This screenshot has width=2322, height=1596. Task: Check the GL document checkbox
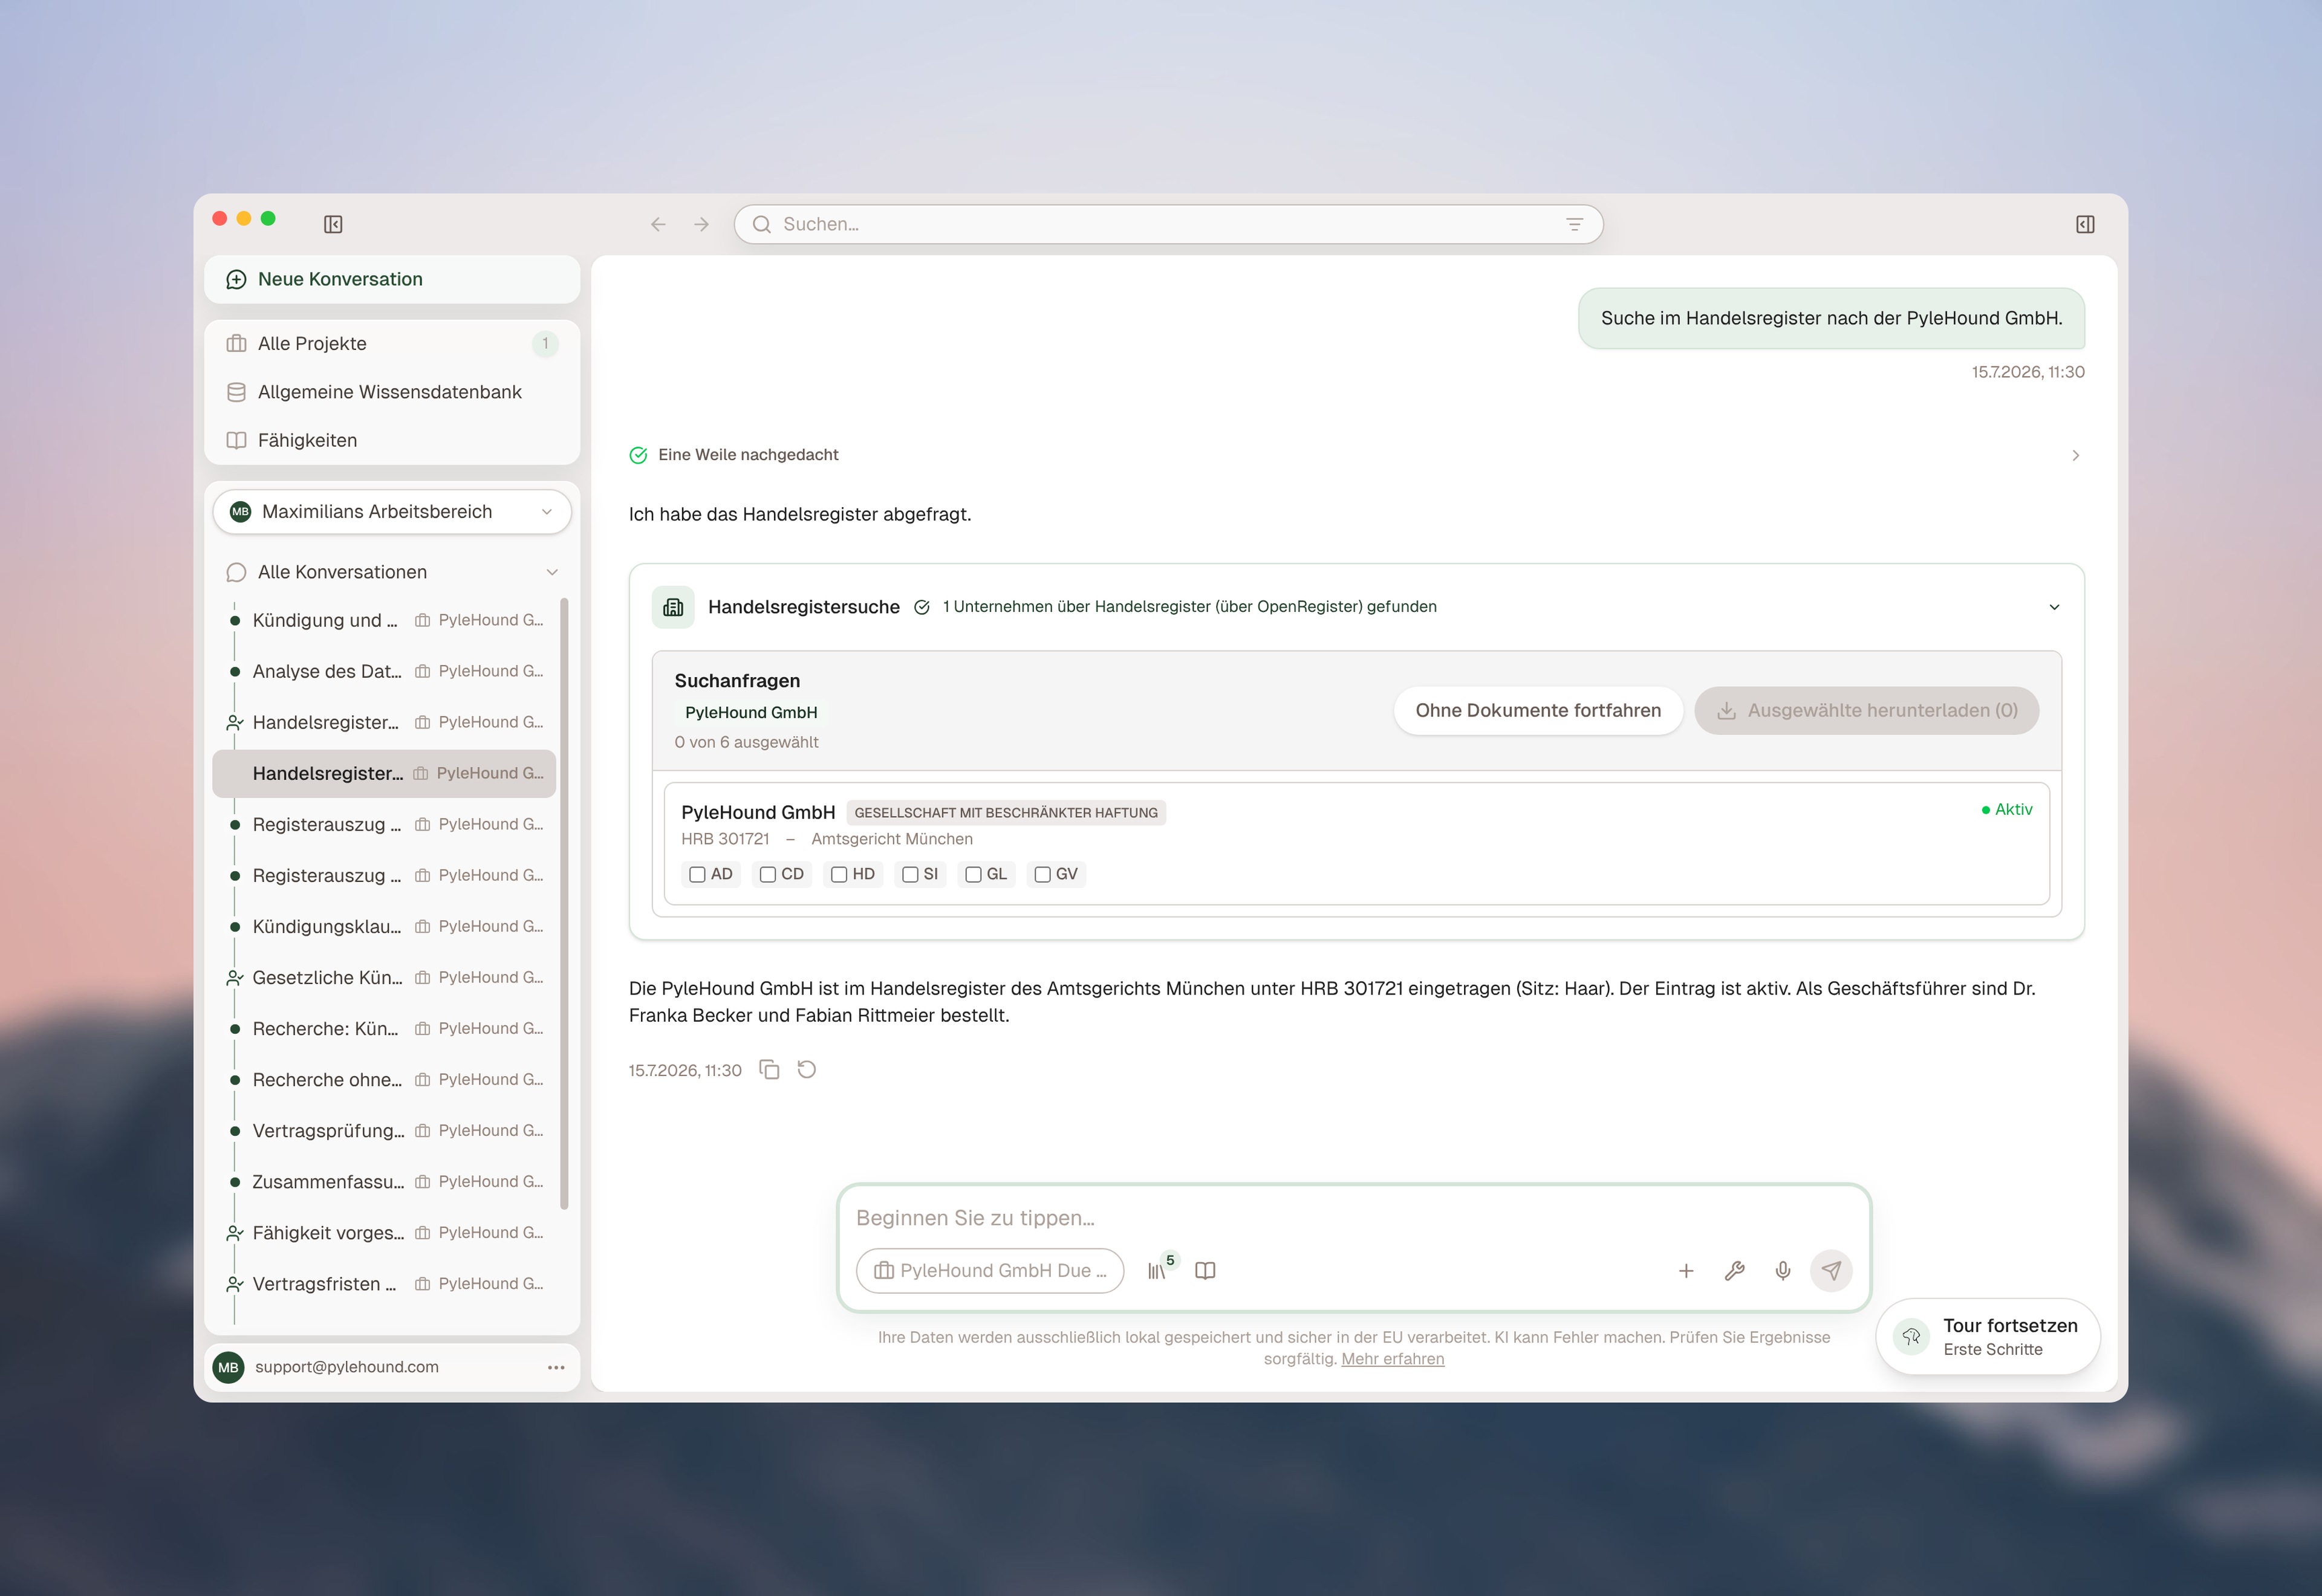[973, 874]
